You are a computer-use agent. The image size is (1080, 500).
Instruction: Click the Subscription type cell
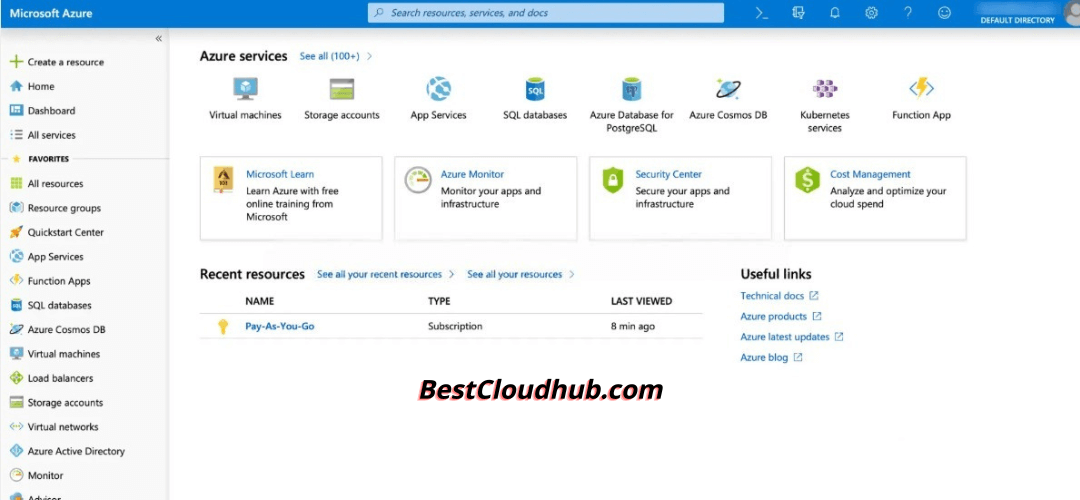coord(455,326)
